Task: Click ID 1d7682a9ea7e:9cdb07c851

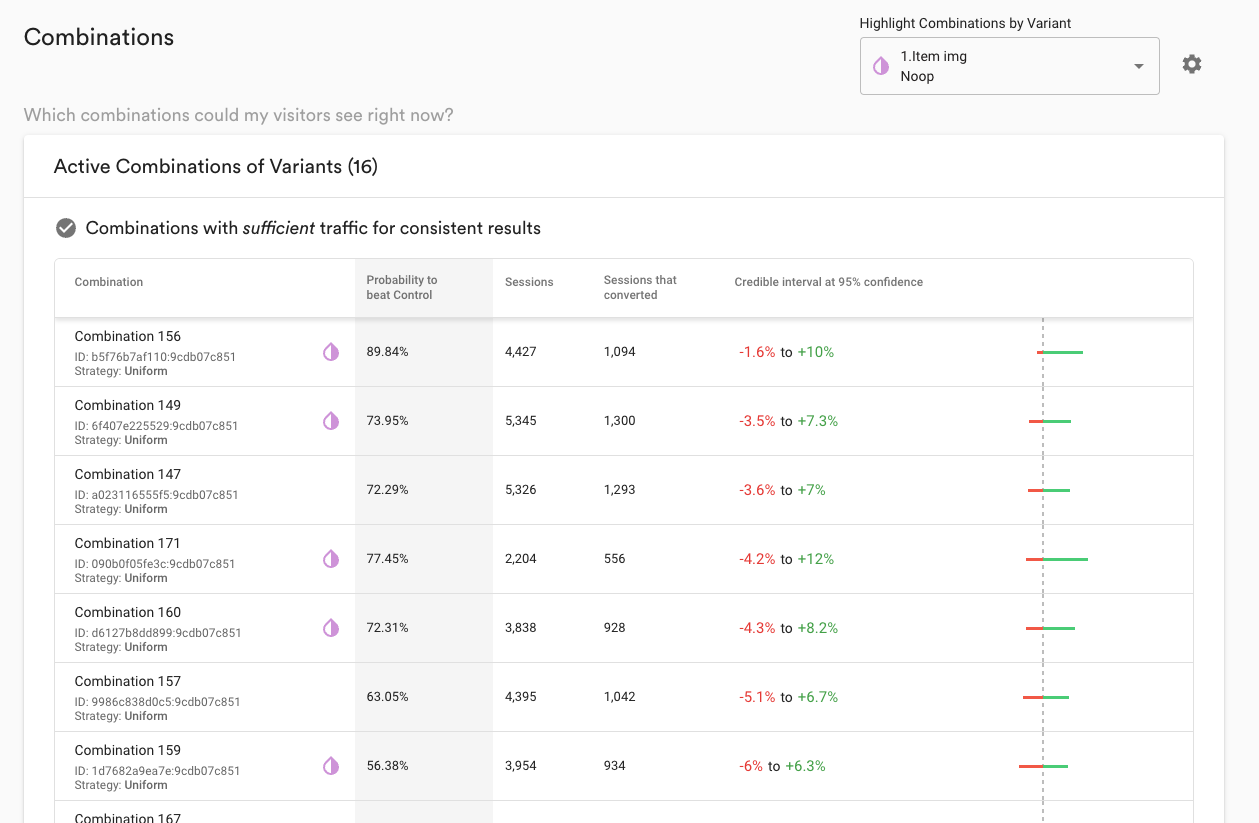Action: (157, 771)
